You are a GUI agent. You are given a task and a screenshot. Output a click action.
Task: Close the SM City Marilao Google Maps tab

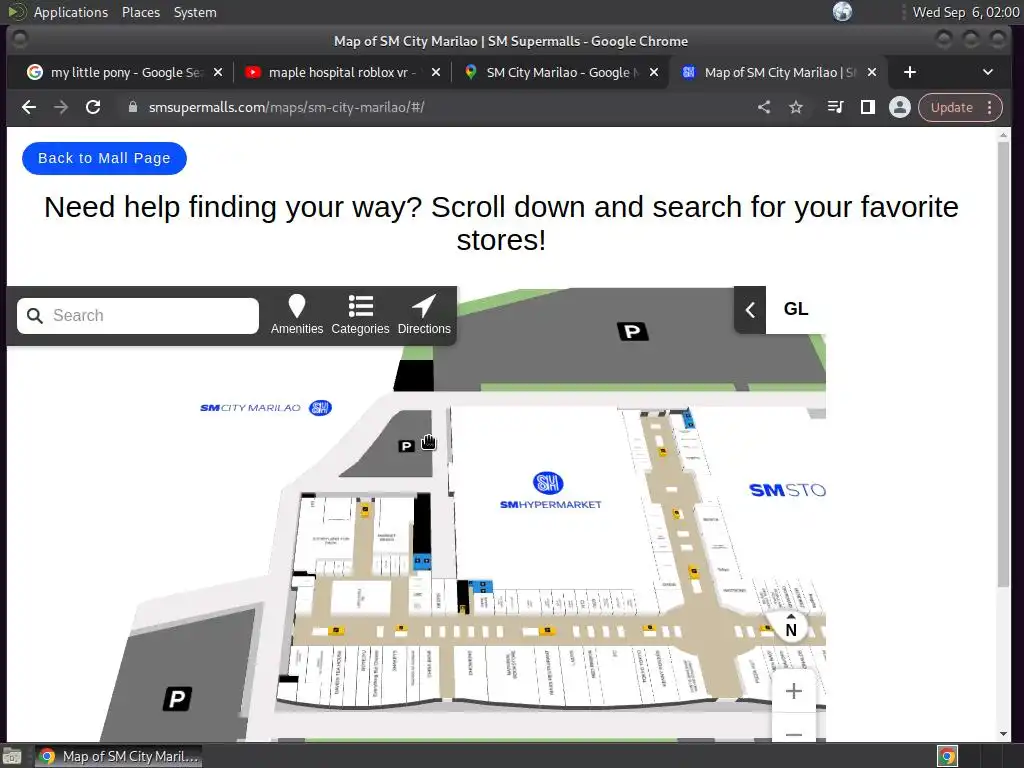(654, 72)
